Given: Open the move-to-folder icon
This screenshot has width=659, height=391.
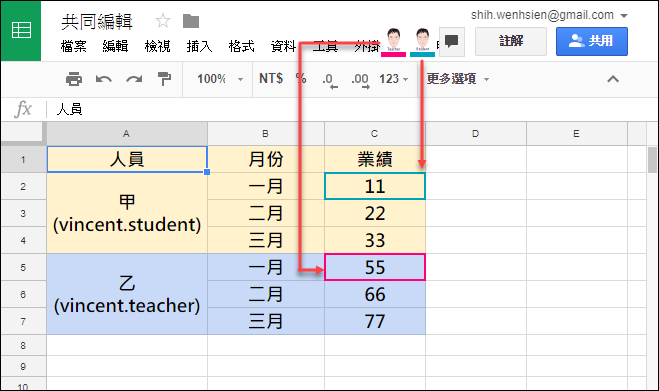Looking at the screenshot, I should pos(191,21).
